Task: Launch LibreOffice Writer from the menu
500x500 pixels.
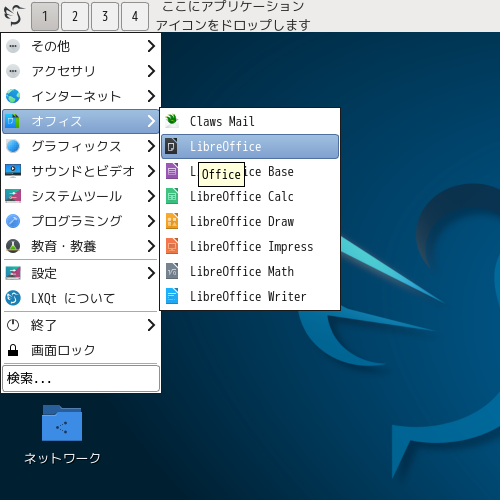Action: pyautogui.click(x=250, y=296)
